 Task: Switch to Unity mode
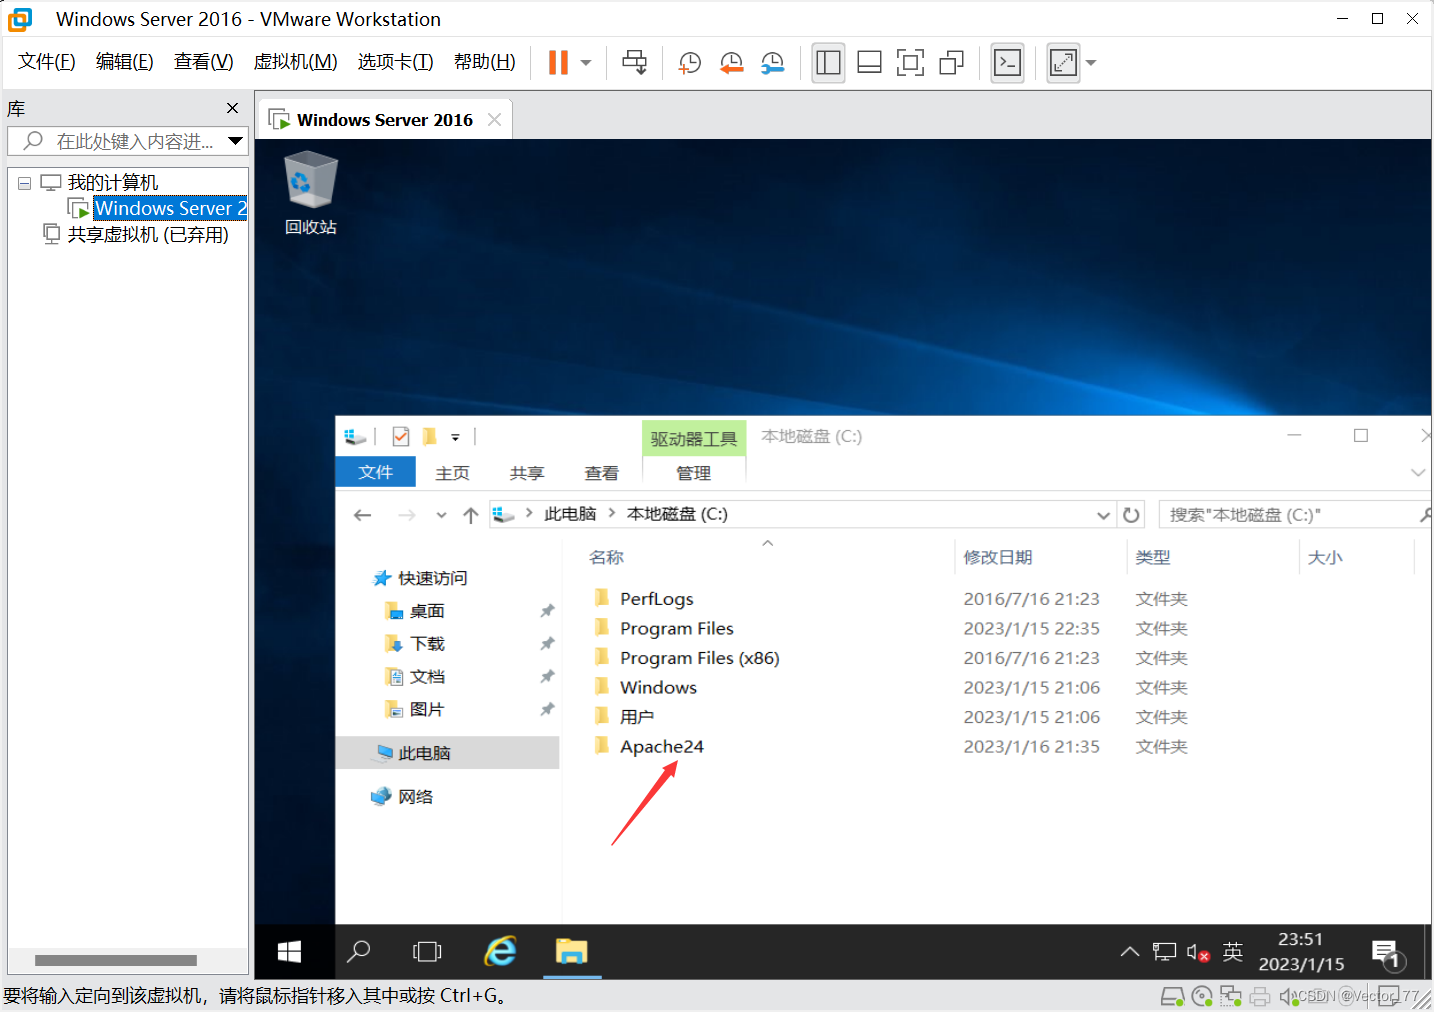tap(951, 63)
